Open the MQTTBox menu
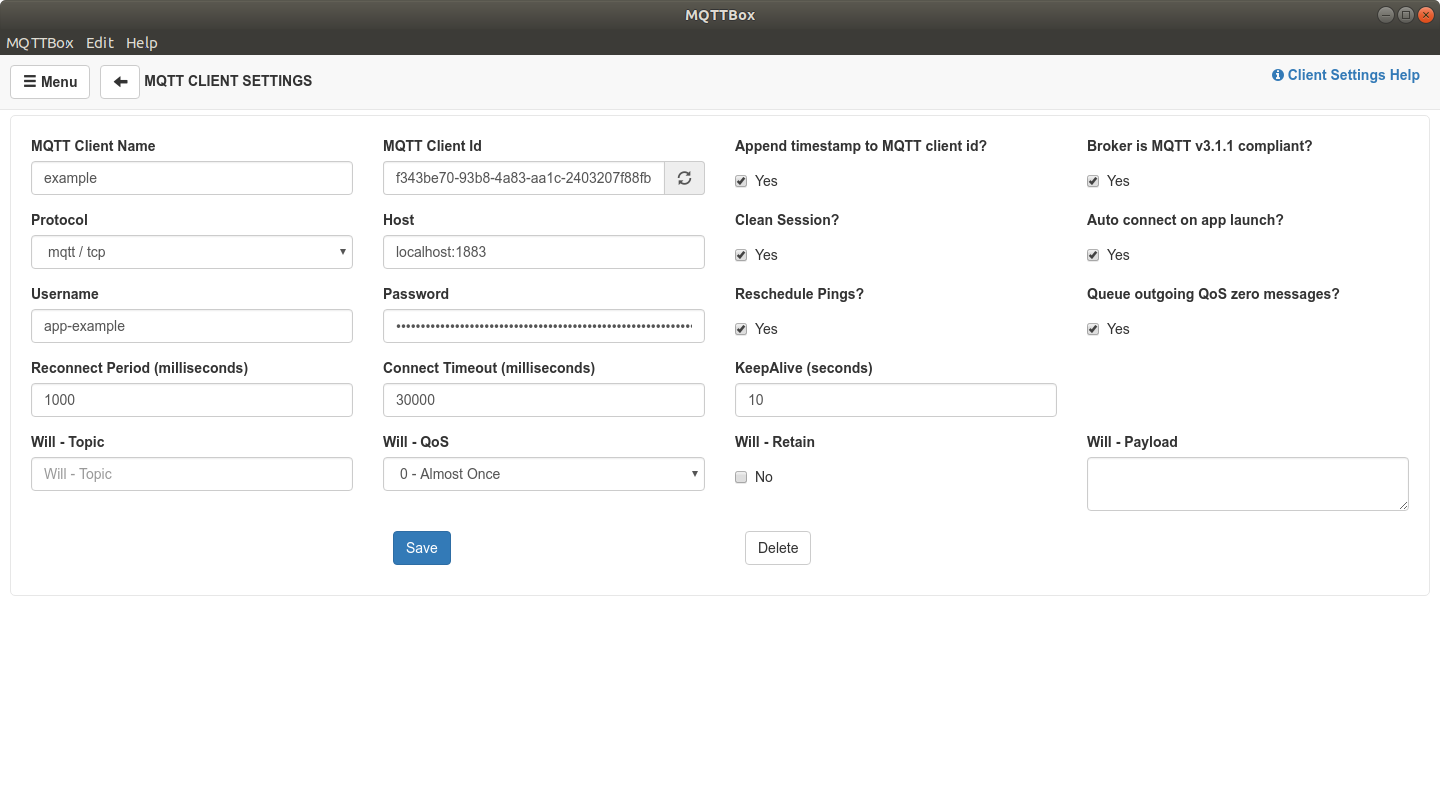1440x789 pixels. (39, 43)
